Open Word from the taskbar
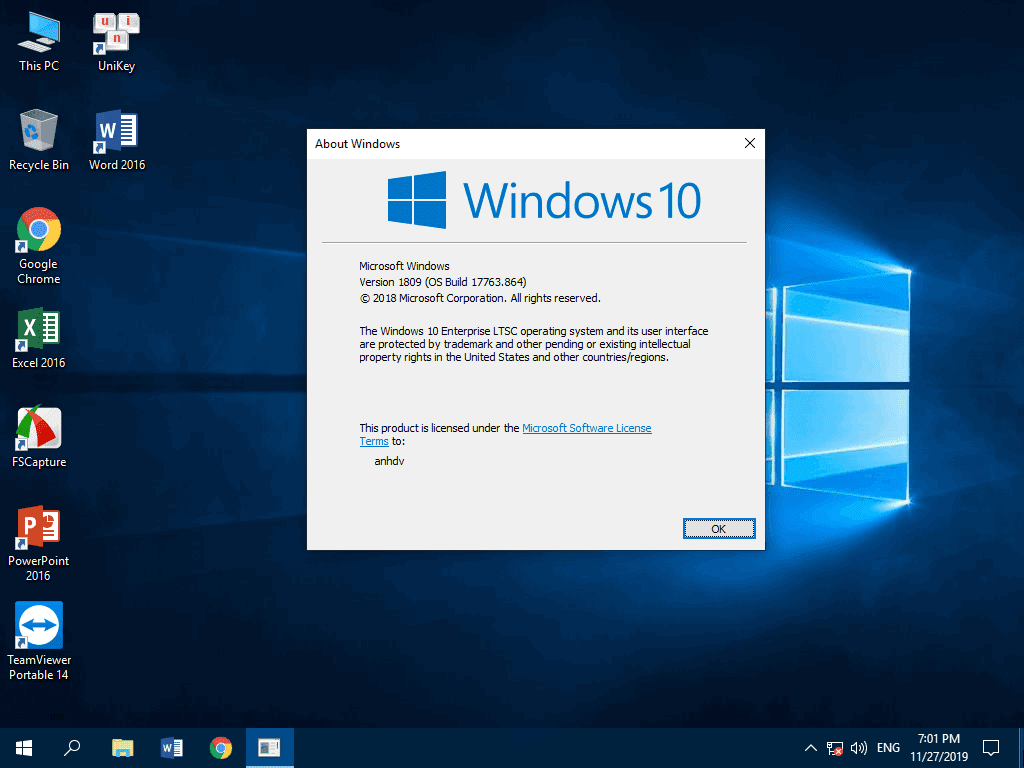 coord(172,748)
